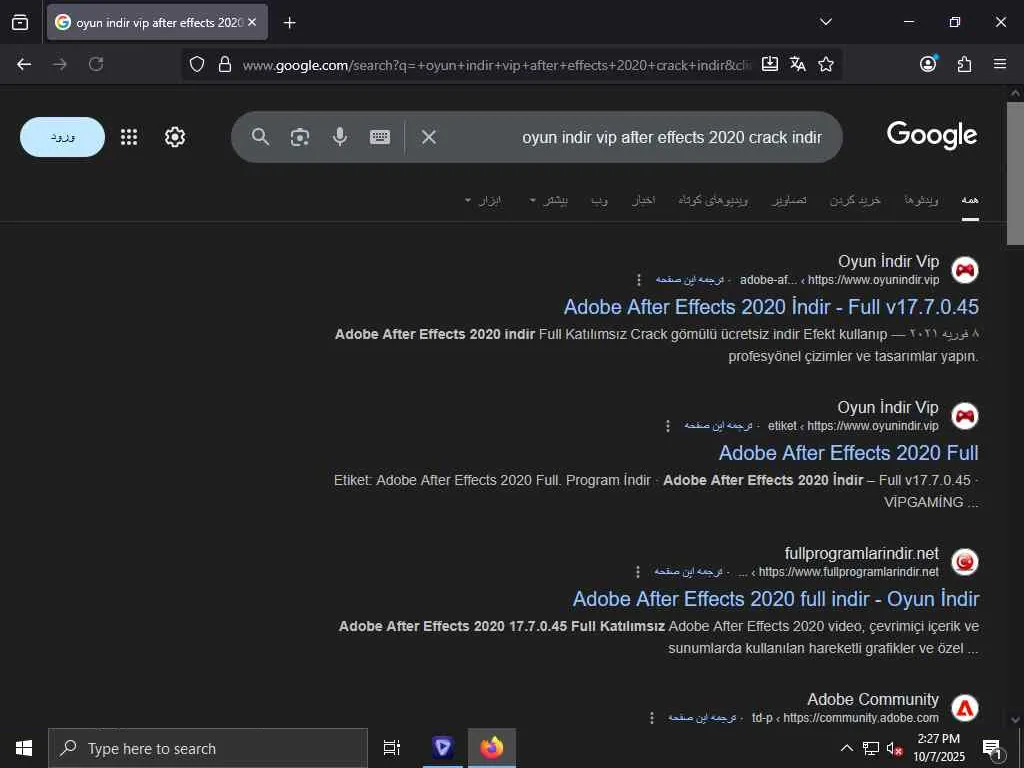Switch to the 'وب' (Web) tab
This screenshot has width=1024, height=768.
tap(600, 200)
